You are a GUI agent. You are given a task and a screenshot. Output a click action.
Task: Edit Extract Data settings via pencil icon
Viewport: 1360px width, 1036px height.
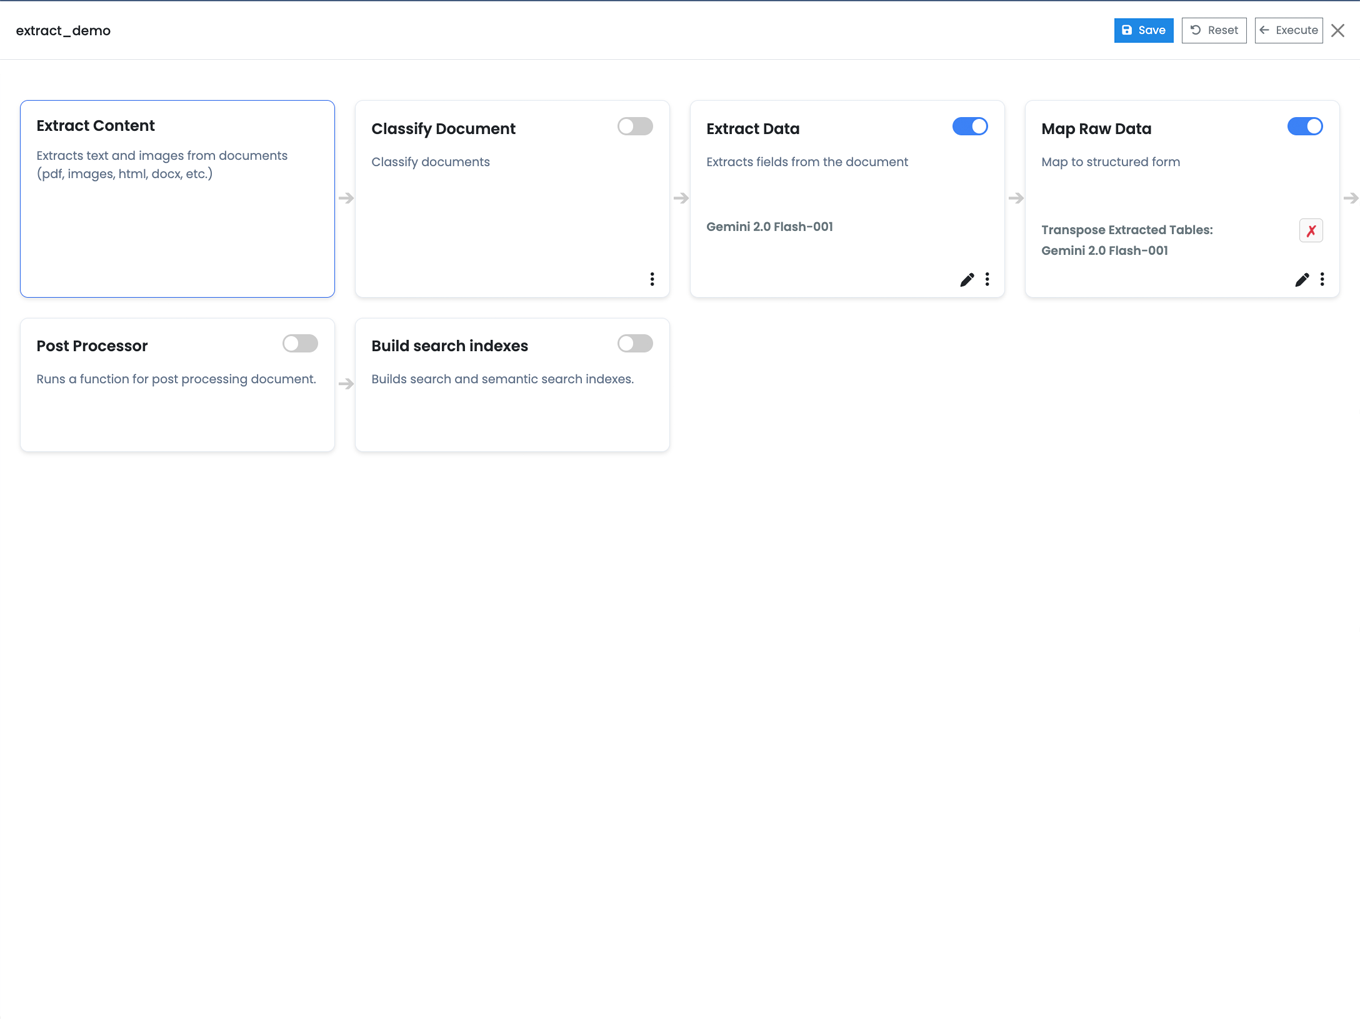(966, 280)
